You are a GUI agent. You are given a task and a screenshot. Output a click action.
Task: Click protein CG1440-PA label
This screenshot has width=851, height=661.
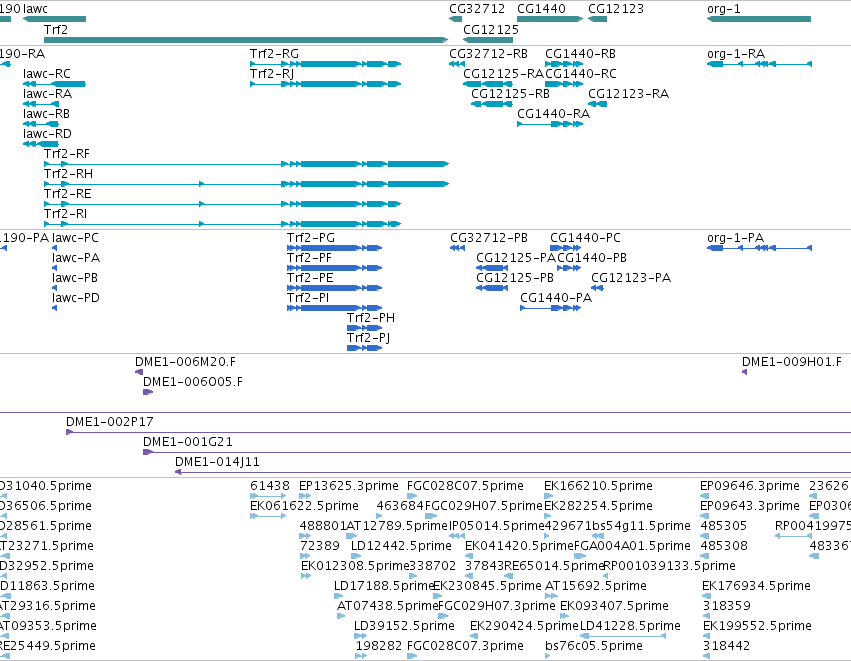point(556,298)
